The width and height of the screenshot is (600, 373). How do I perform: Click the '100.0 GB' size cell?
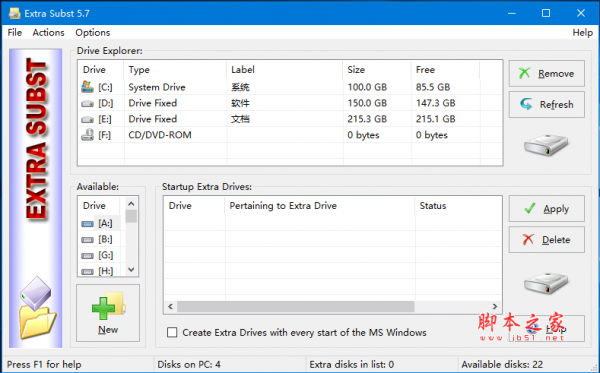(x=367, y=87)
